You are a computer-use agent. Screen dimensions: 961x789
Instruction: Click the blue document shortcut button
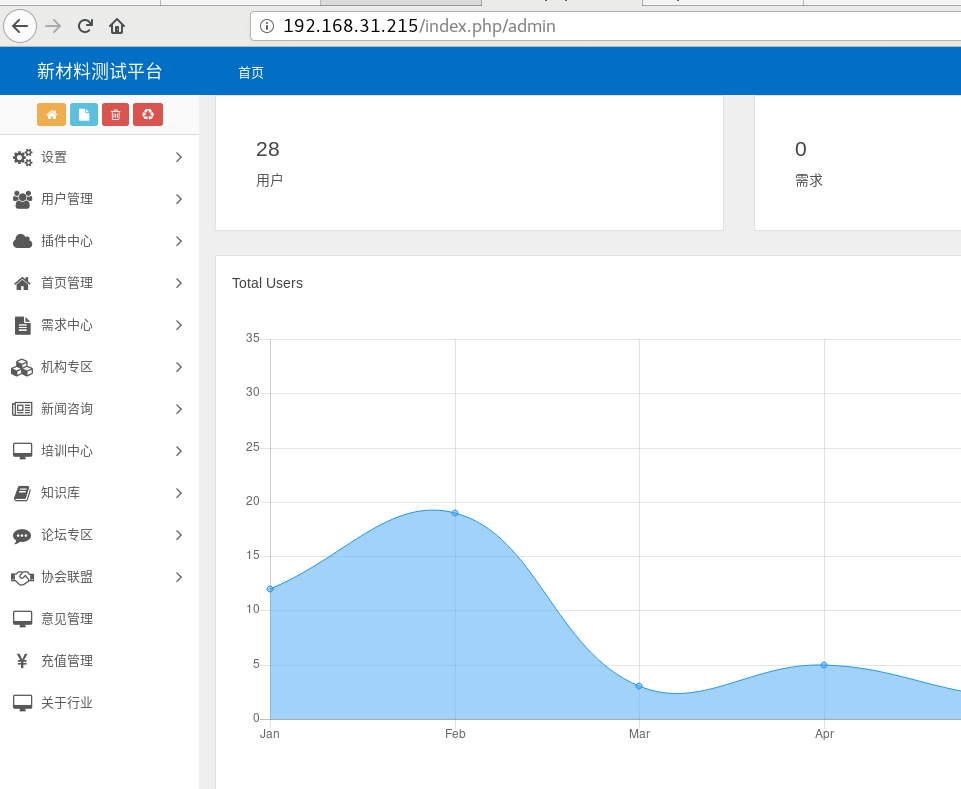pyautogui.click(x=84, y=115)
